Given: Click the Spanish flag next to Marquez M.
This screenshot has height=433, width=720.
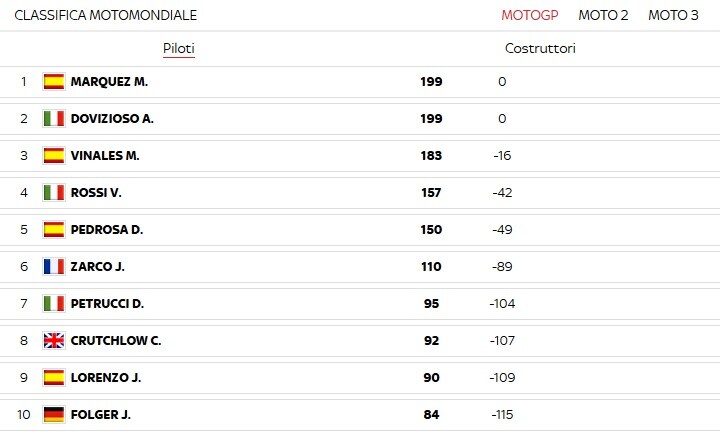Looking at the screenshot, I should [x=54, y=82].
